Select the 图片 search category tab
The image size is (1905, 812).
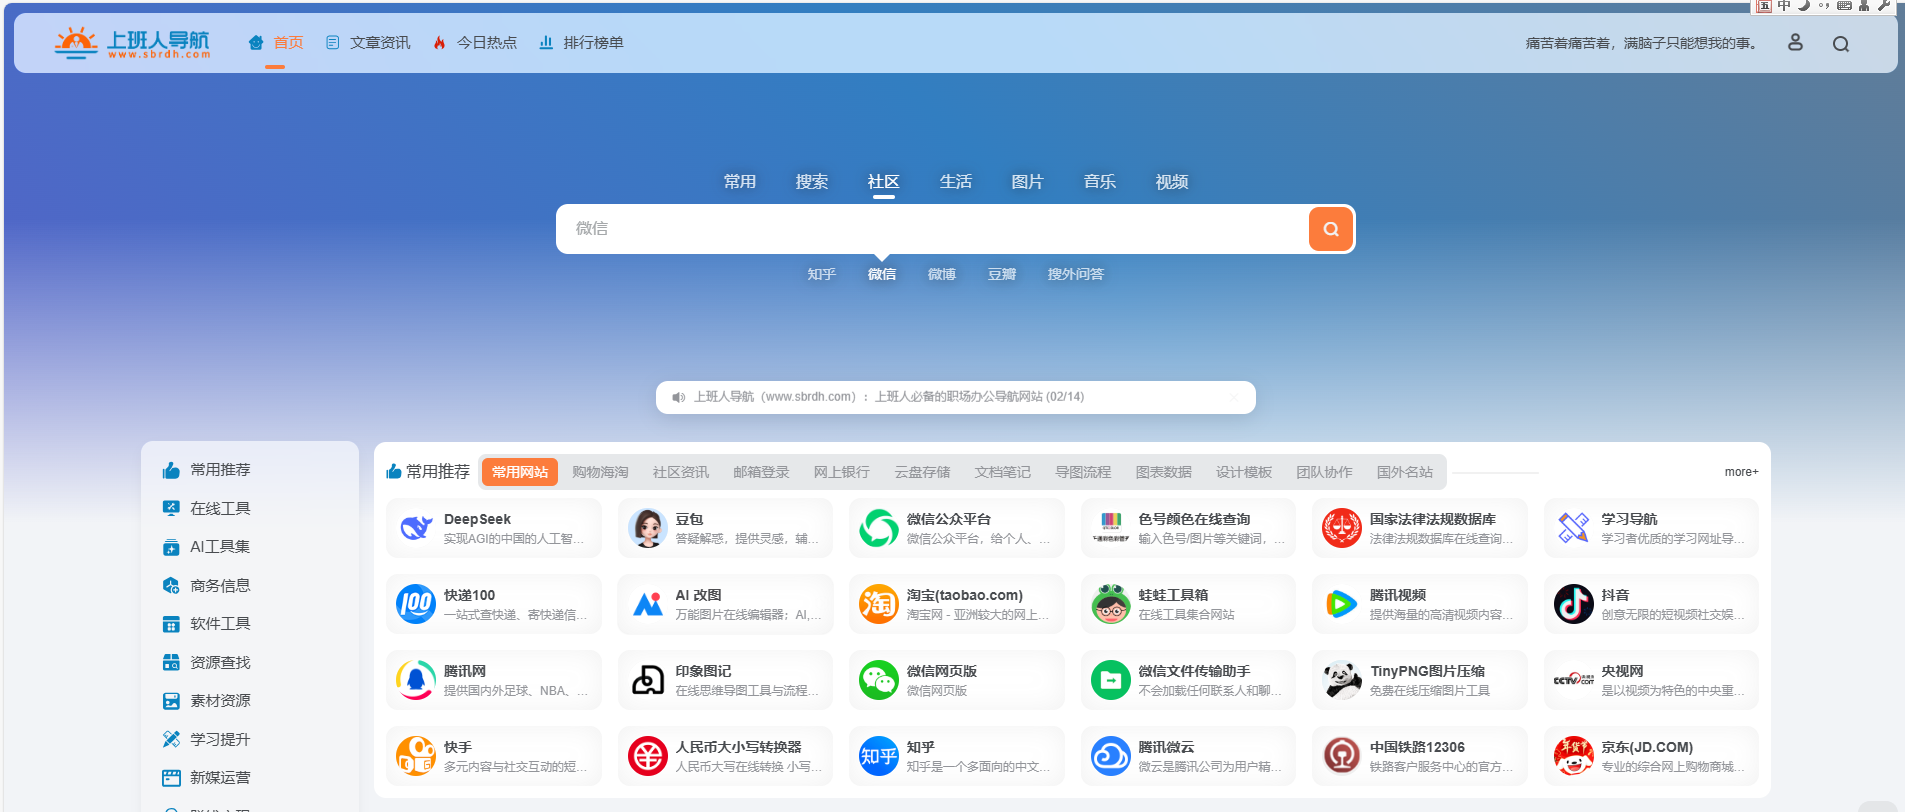pyautogui.click(x=1028, y=182)
